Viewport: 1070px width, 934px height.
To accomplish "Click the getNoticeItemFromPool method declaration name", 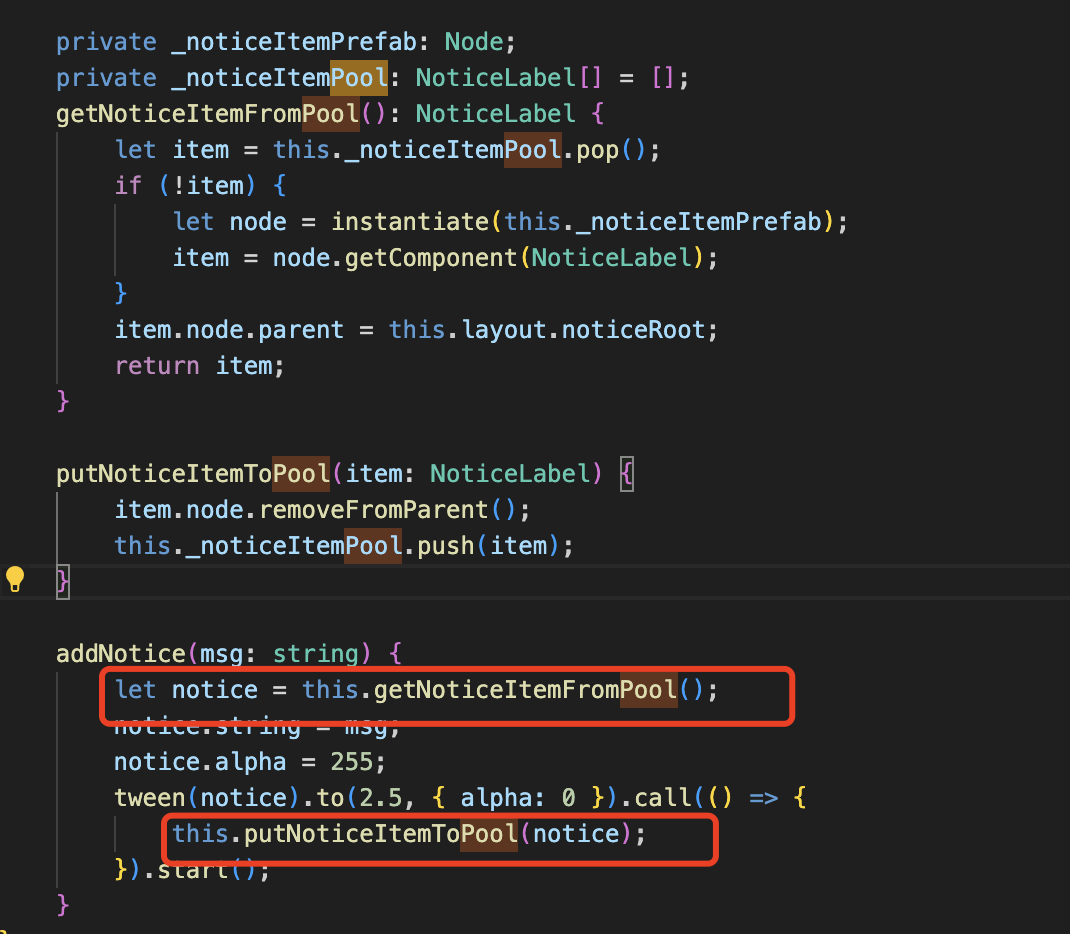I will point(207,114).
